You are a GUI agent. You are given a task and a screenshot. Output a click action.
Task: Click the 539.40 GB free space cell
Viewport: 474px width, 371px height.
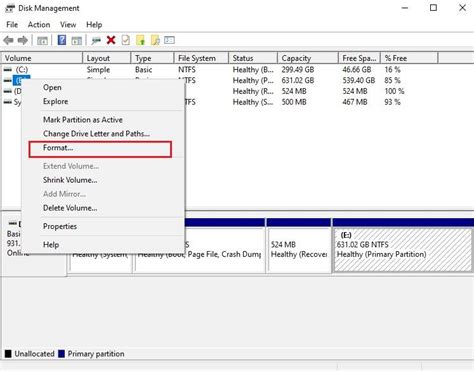pos(359,80)
